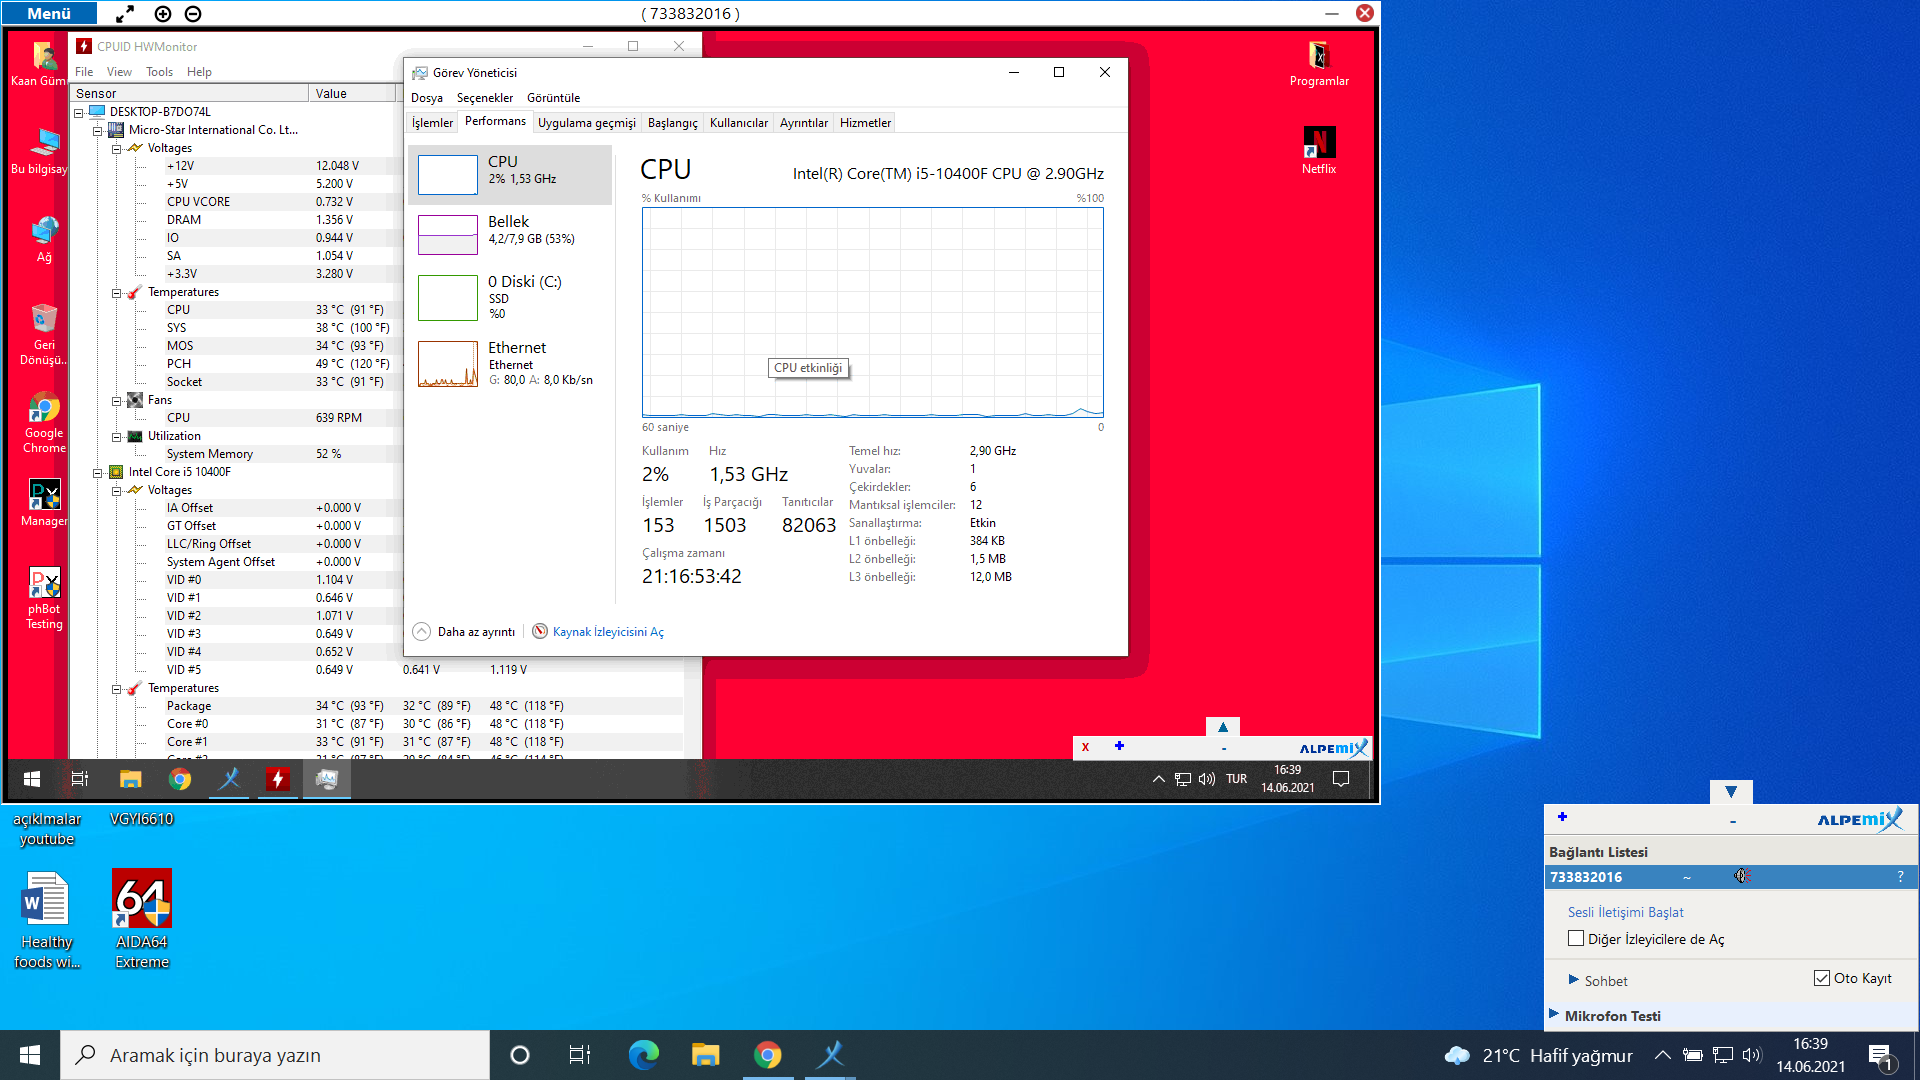Click the zoom in plus icon in Alpemix toolbar
Screen dimensions: 1920x1080
click(x=163, y=14)
